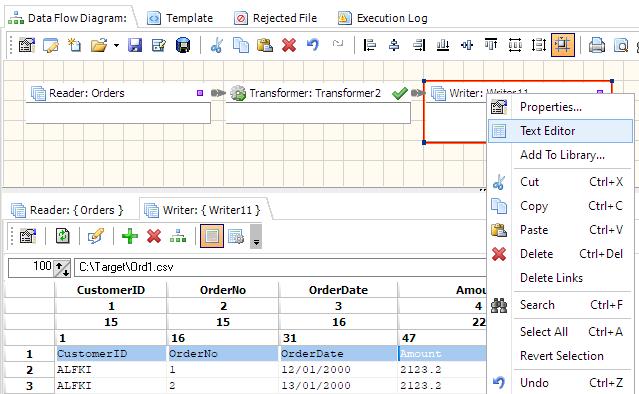Undo with the blue arrow in the main toolbar
The image size is (639, 394).
(313, 44)
